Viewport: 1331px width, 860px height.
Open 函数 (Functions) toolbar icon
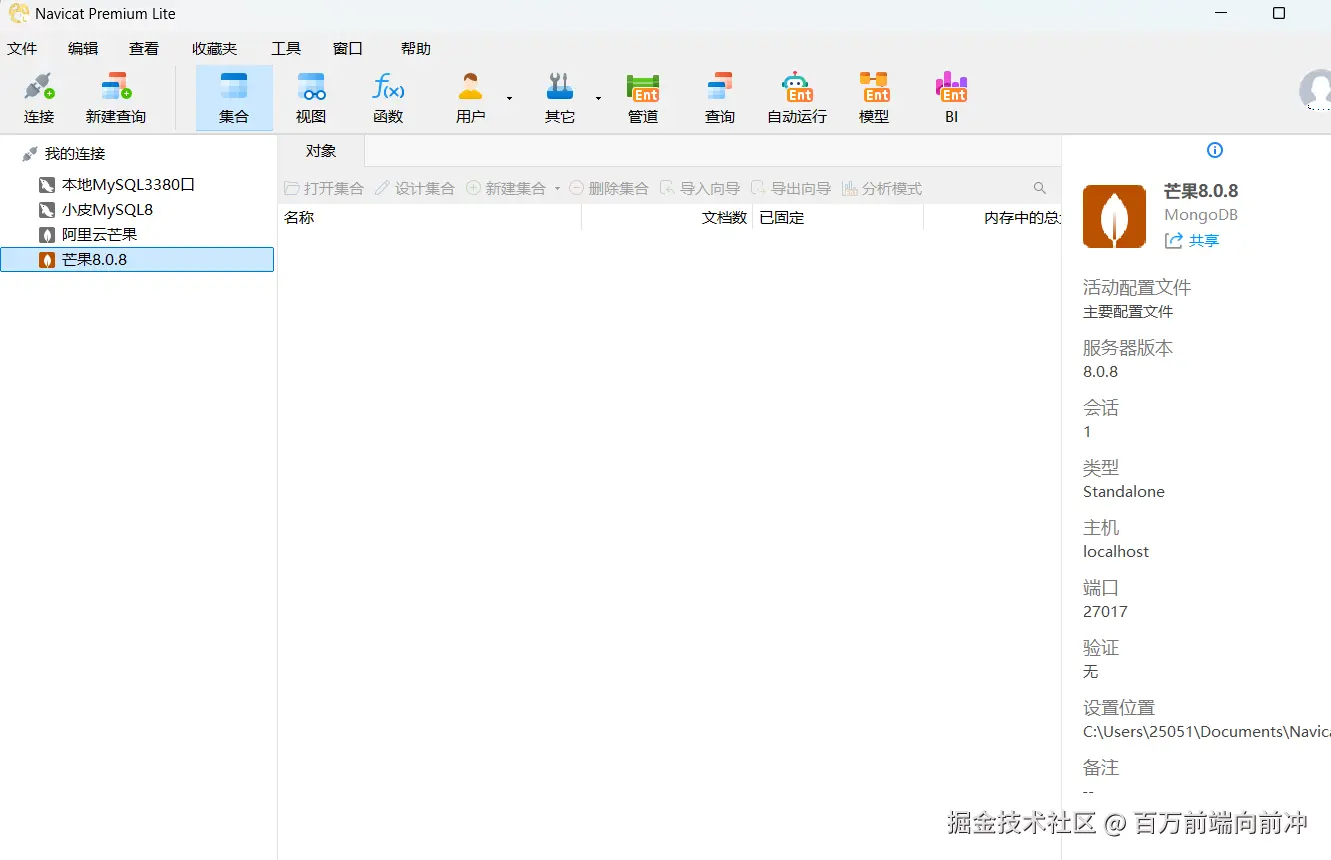click(x=387, y=97)
